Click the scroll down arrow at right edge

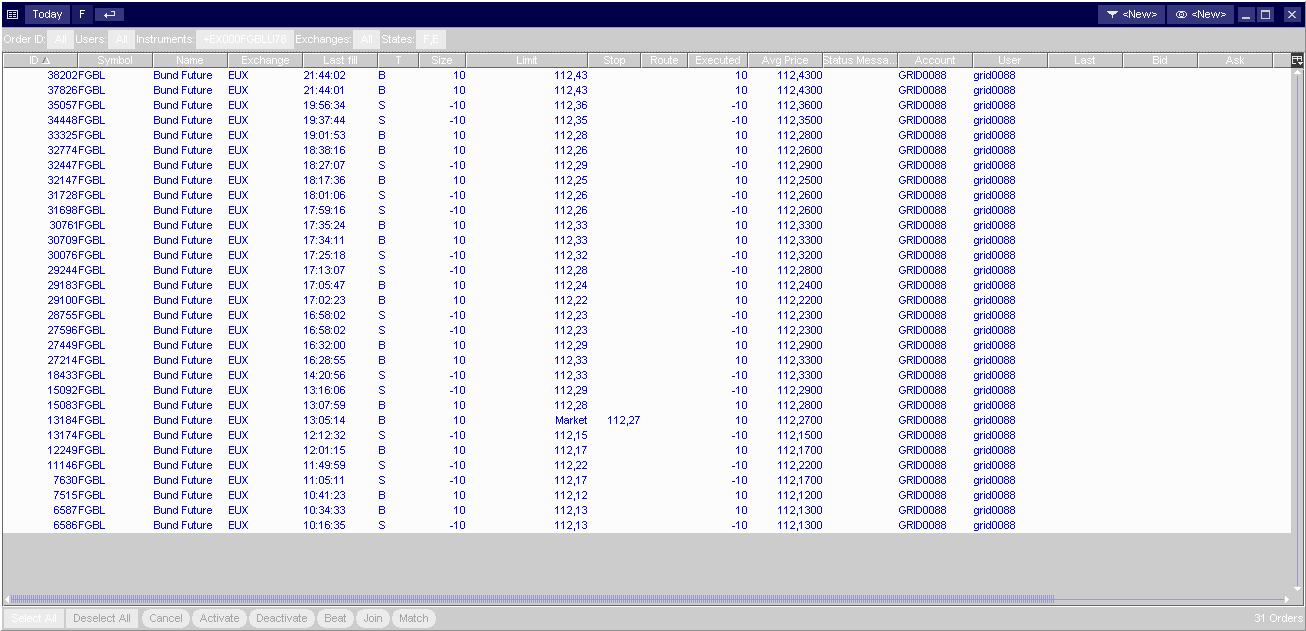tap(1297, 587)
